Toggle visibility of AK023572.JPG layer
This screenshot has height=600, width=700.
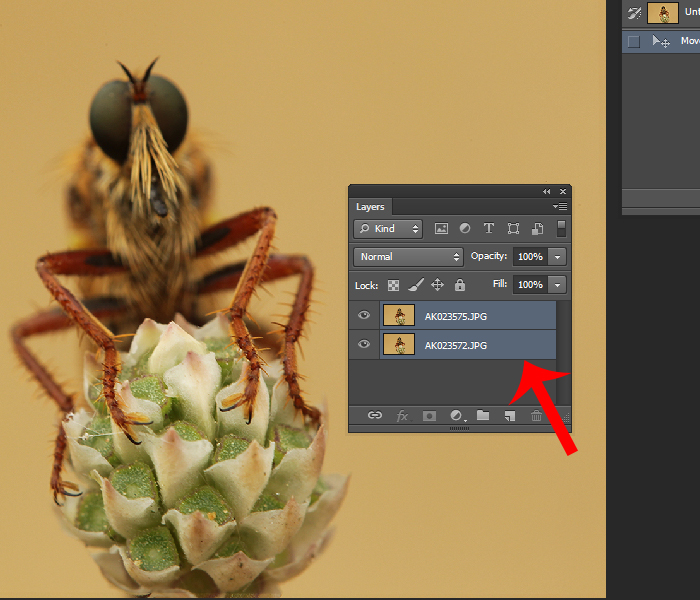[x=363, y=345]
